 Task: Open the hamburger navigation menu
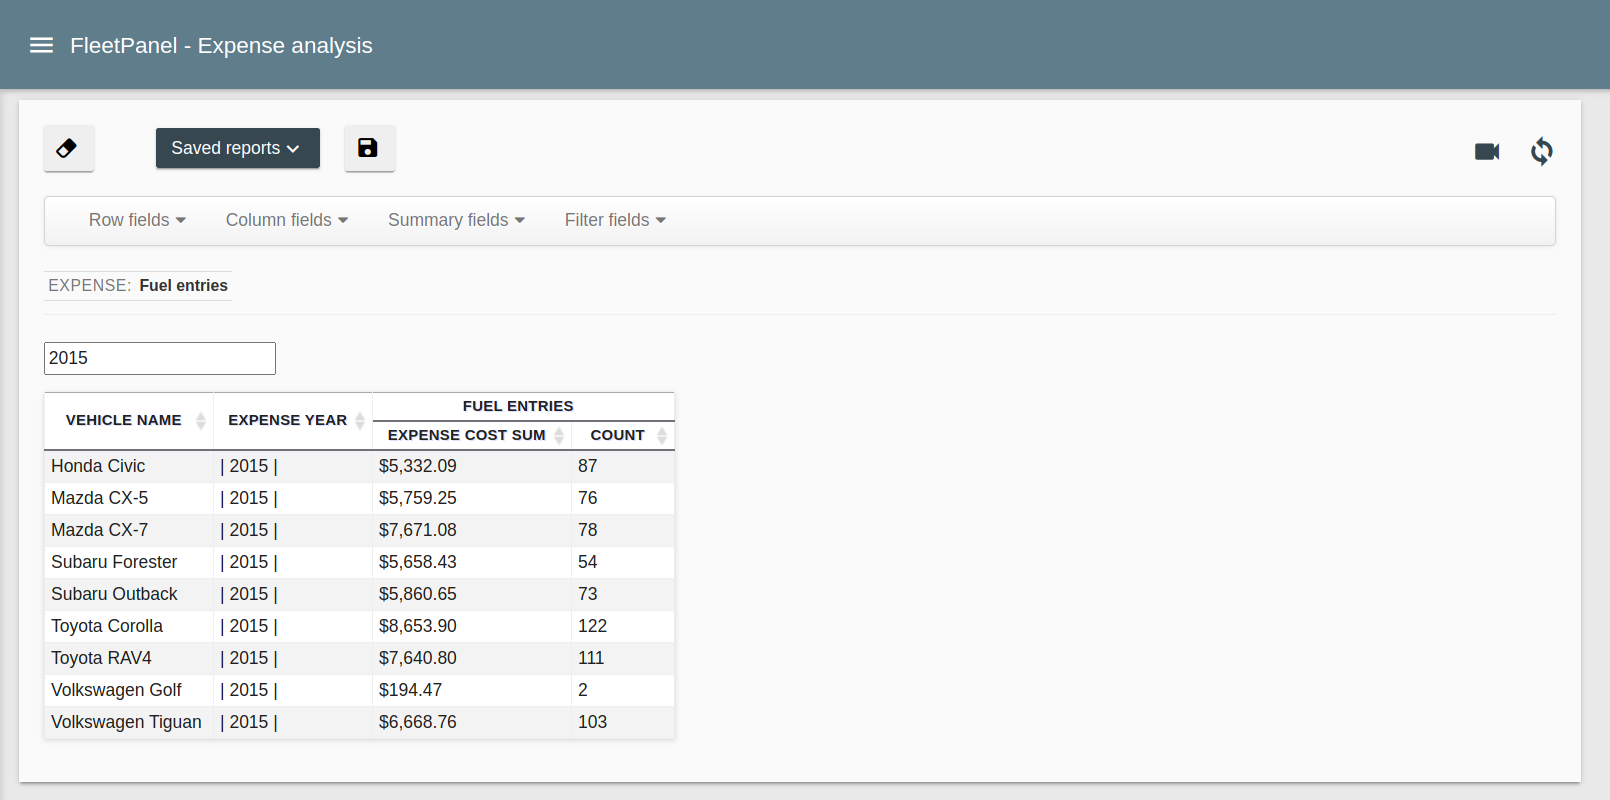point(41,45)
